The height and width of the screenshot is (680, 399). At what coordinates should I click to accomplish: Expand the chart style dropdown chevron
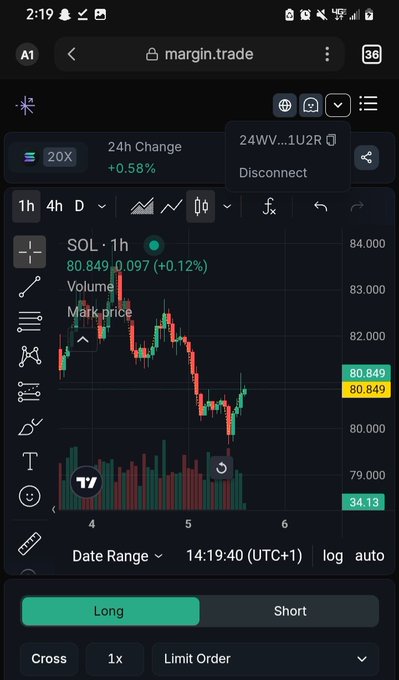227,206
